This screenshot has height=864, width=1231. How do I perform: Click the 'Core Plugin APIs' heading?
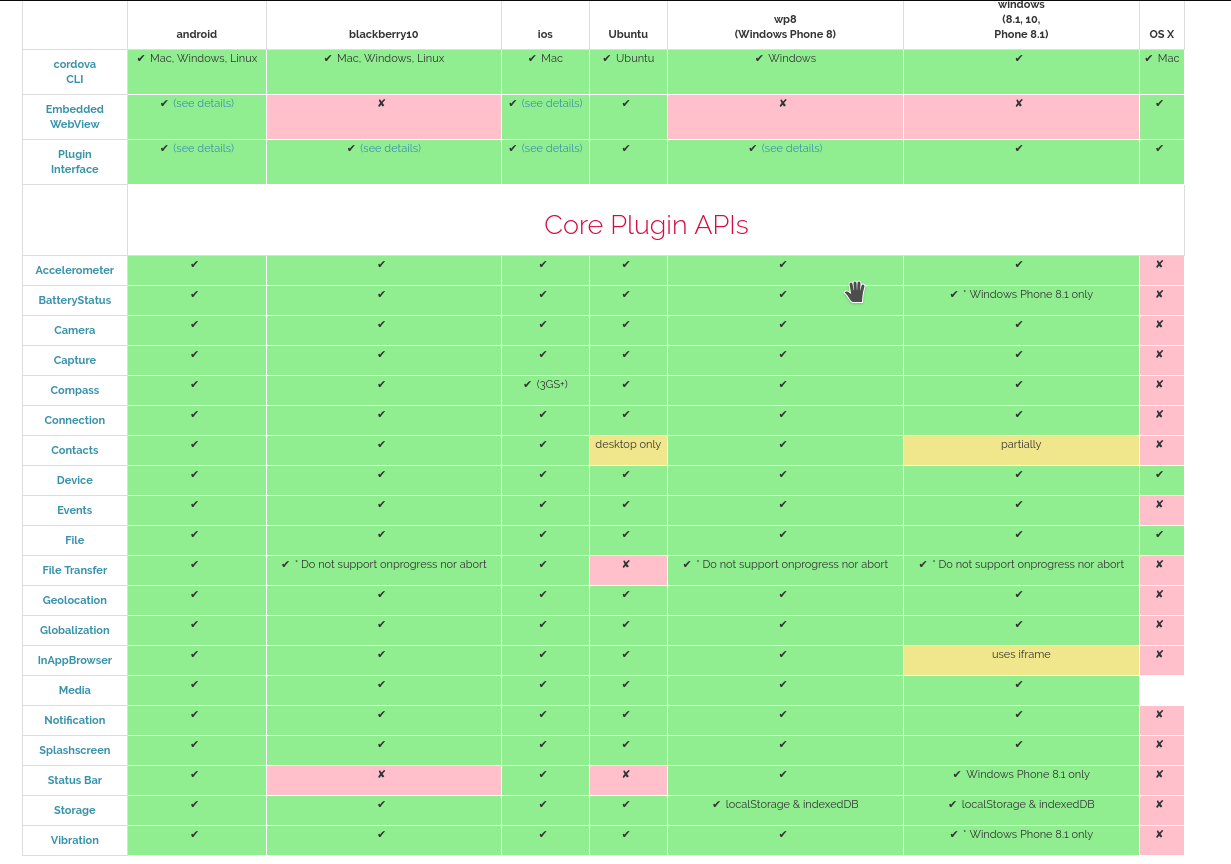point(646,225)
